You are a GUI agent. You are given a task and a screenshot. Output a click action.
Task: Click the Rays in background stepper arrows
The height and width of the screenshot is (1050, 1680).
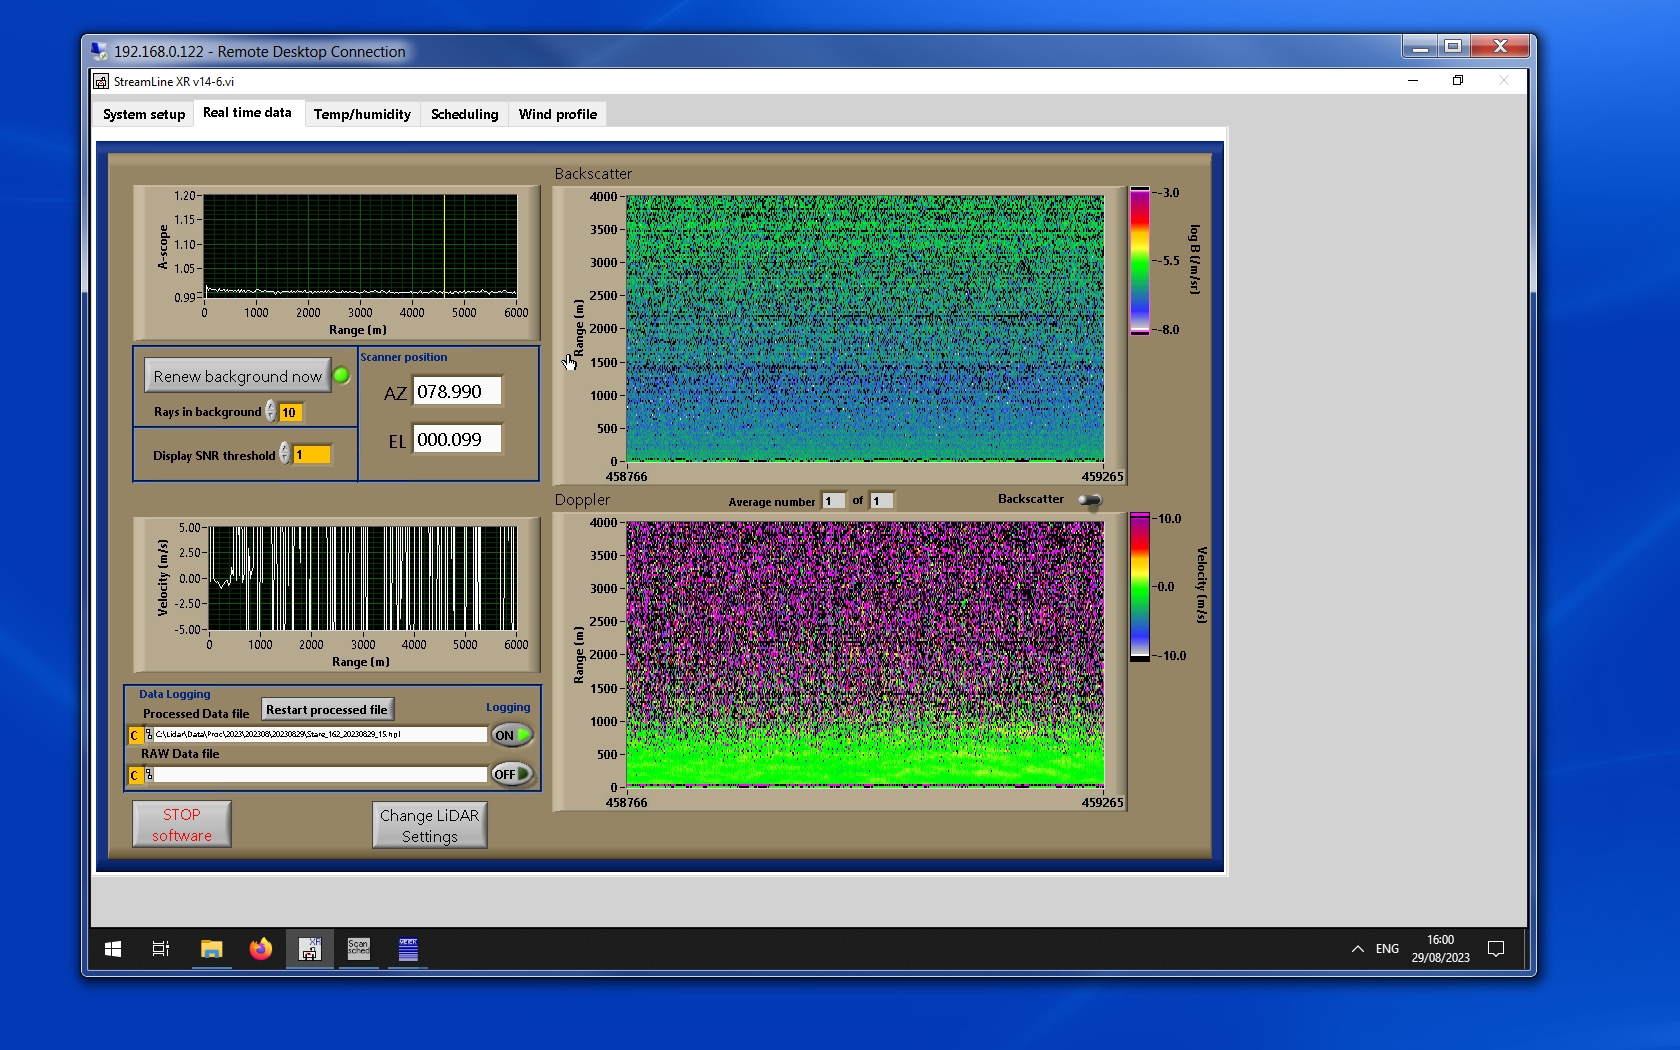point(271,412)
